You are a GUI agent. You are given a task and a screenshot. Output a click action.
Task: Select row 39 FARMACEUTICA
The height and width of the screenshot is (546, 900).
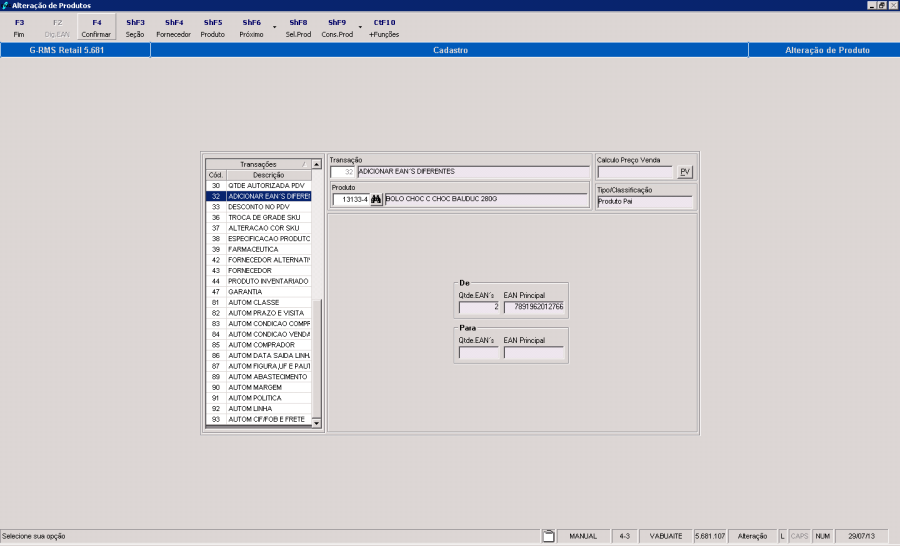point(258,249)
